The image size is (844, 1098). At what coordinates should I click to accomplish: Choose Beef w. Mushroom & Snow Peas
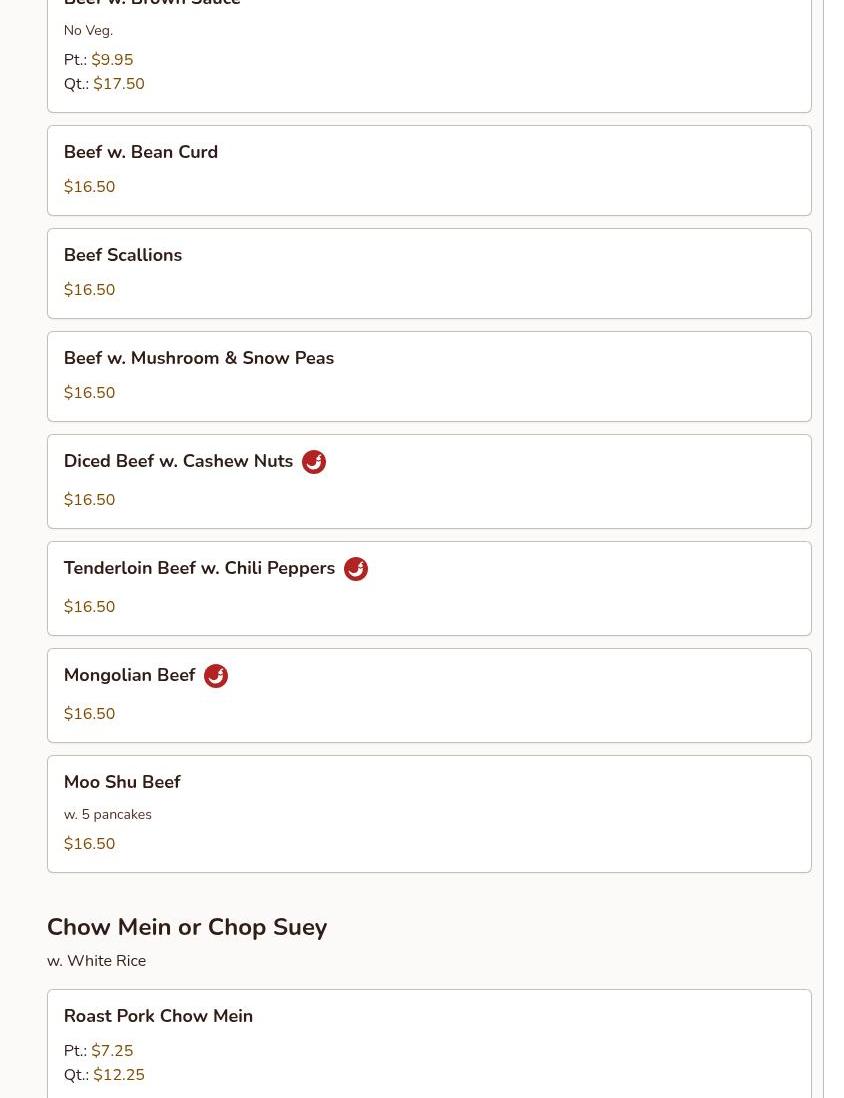(x=429, y=376)
